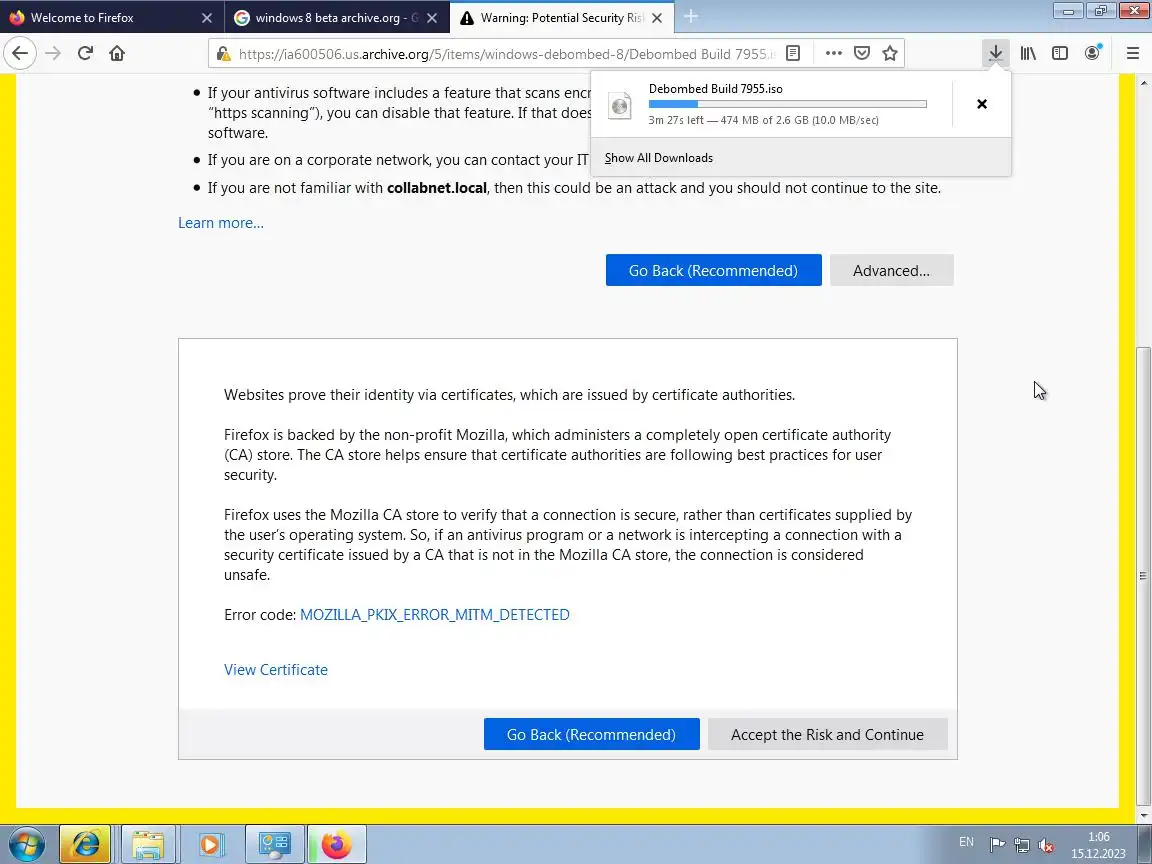Image resolution: width=1152 pixels, height=864 pixels.
Task: Close the Potential Security Risk tab
Action: [x=657, y=18]
